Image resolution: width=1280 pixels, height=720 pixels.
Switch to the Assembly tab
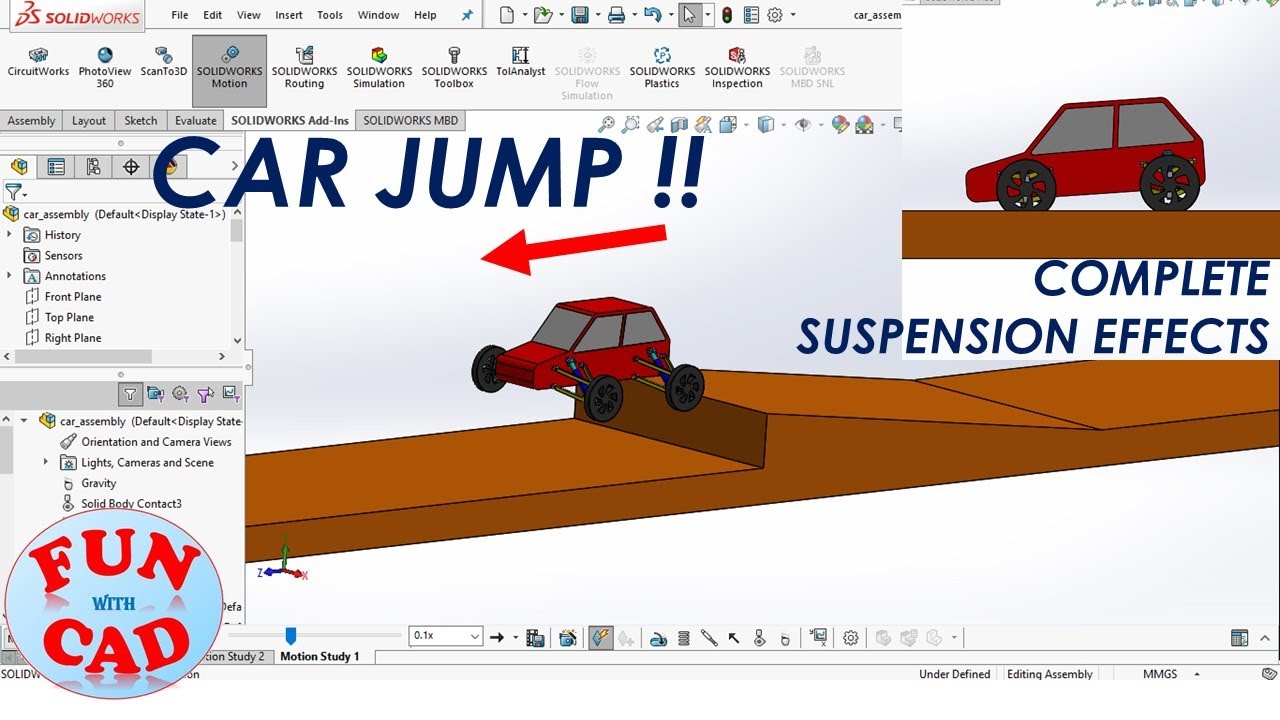[x=32, y=121]
